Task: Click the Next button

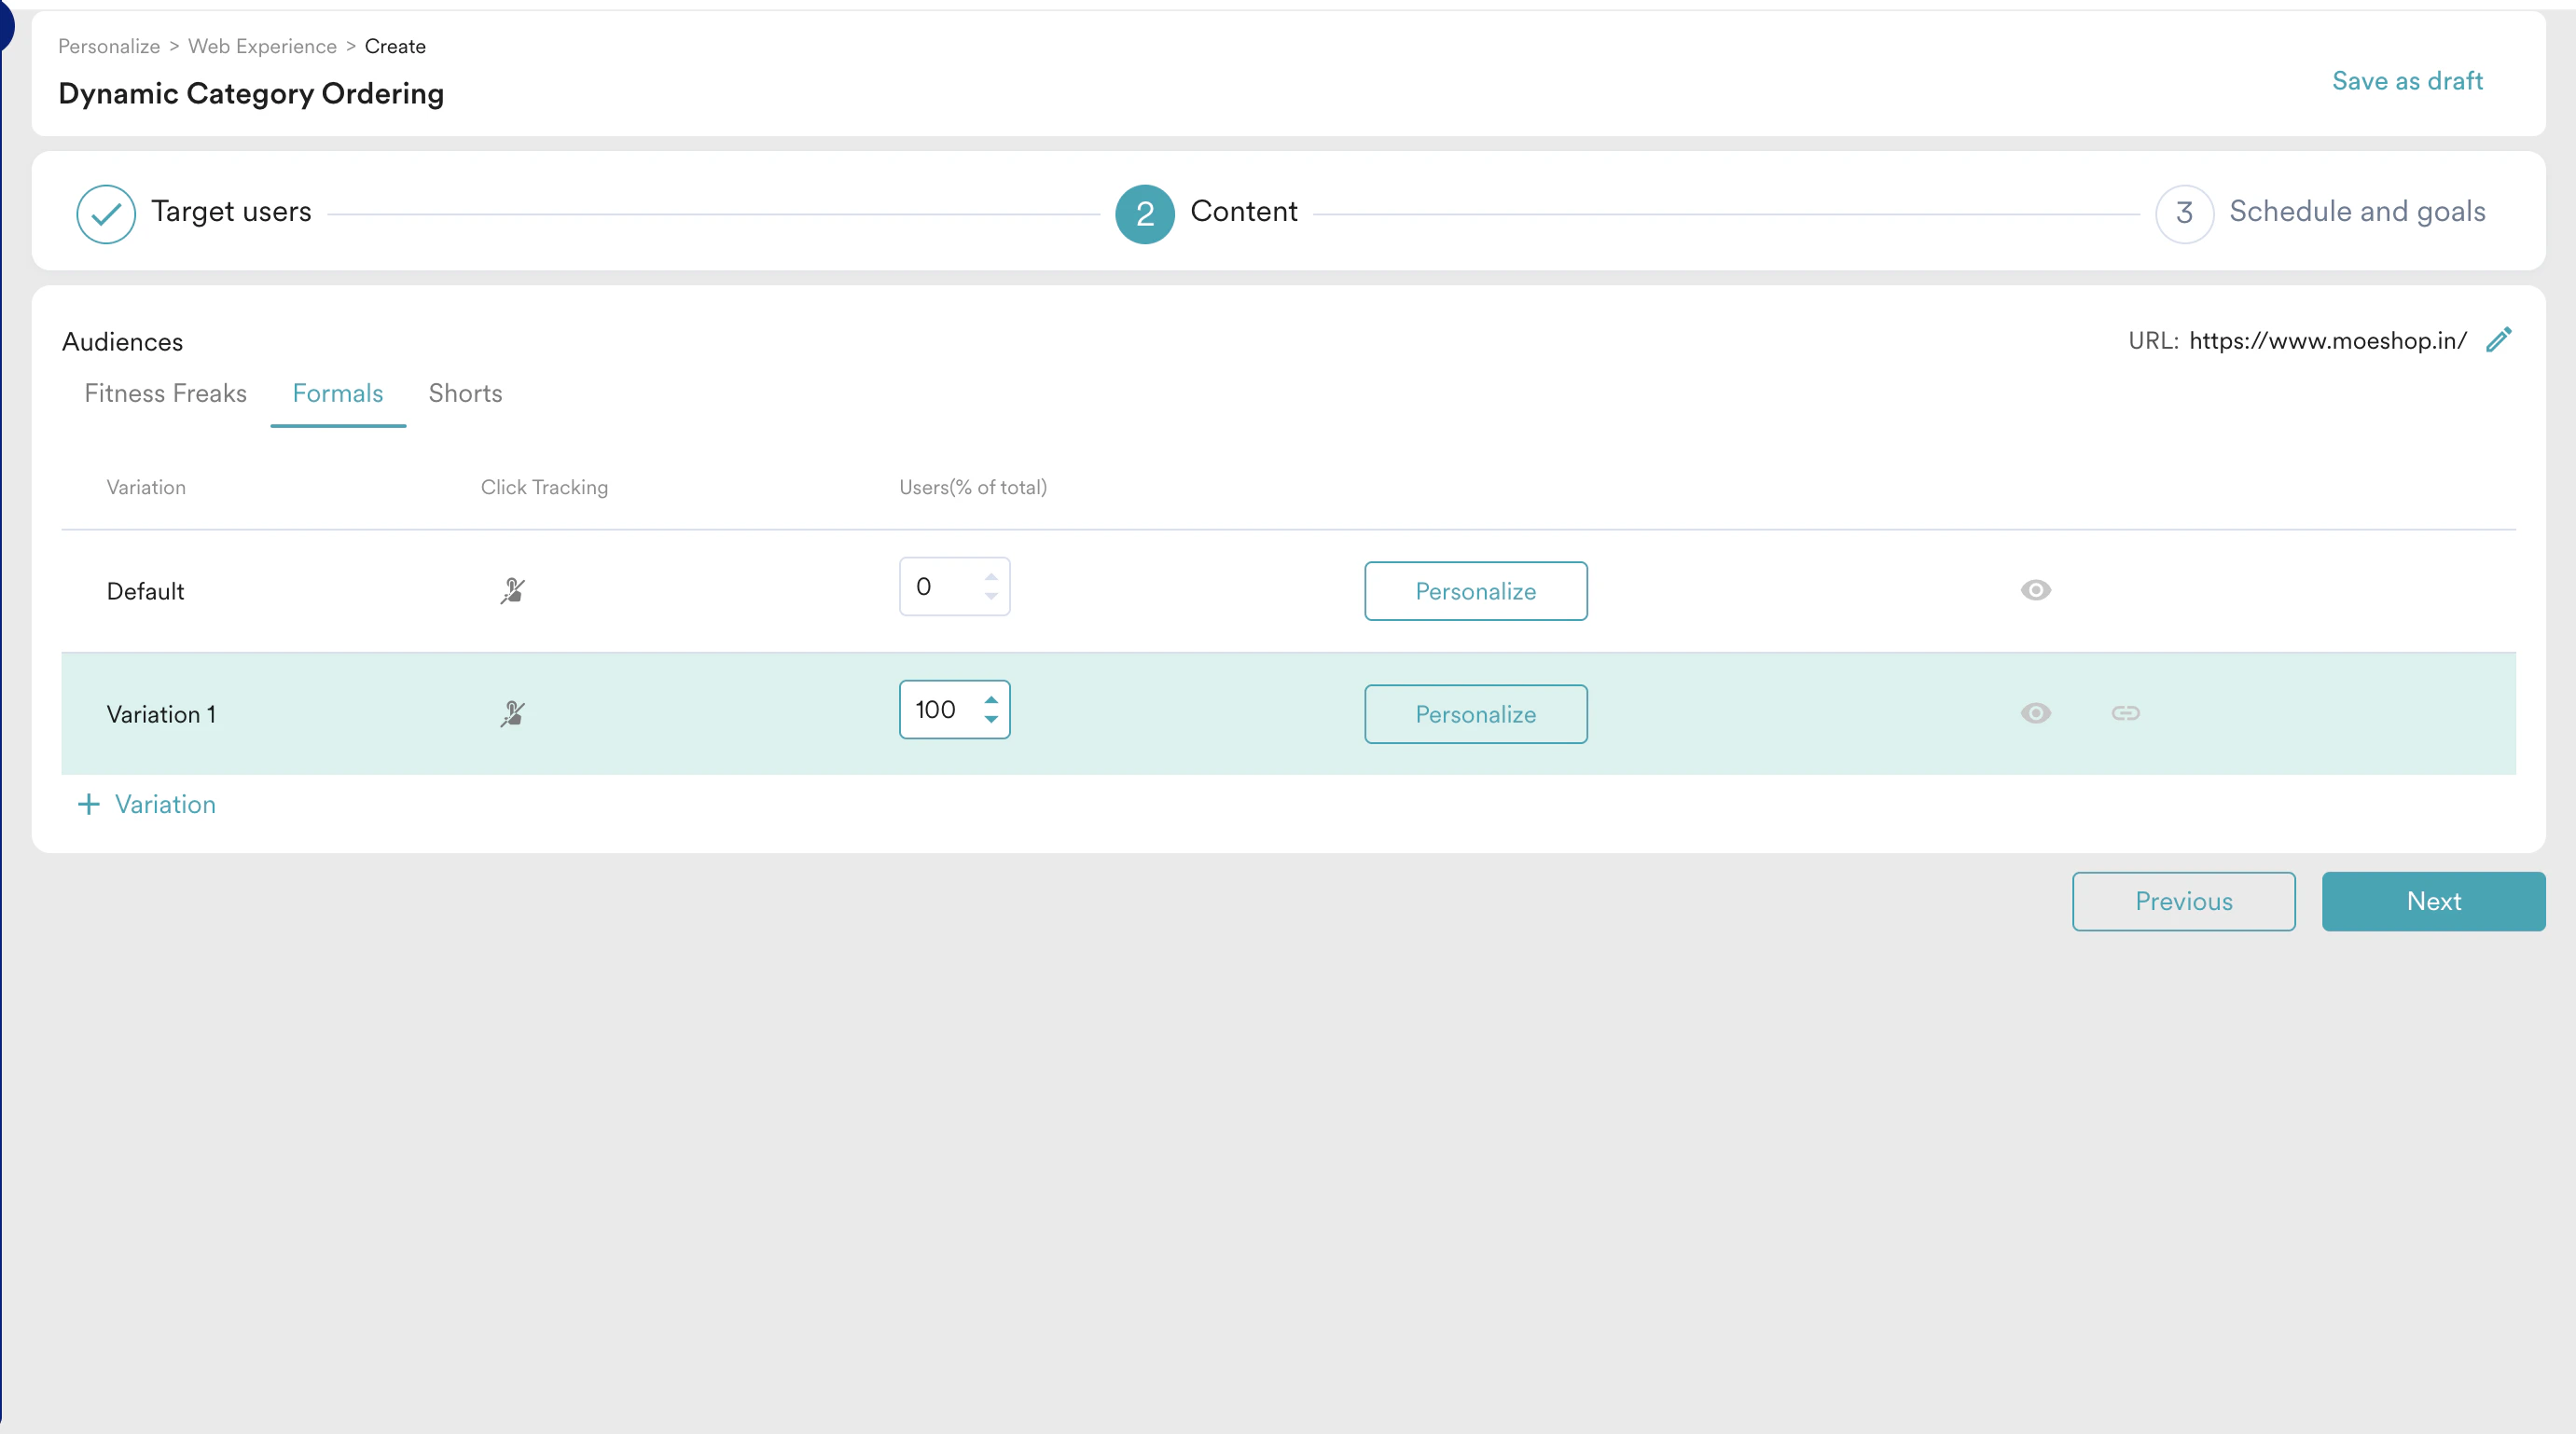Action: [x=2433, y=901]
